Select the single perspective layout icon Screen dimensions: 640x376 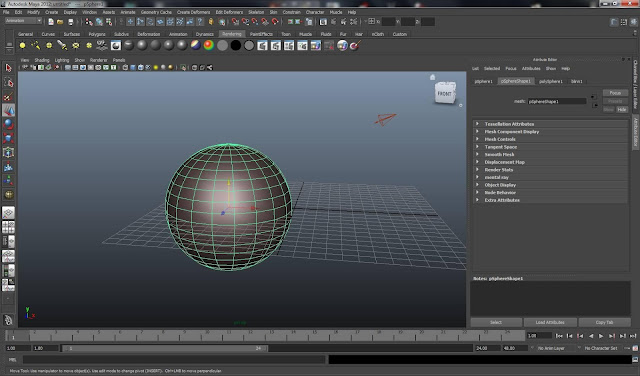pyautogui.click(x=8, y=213)
